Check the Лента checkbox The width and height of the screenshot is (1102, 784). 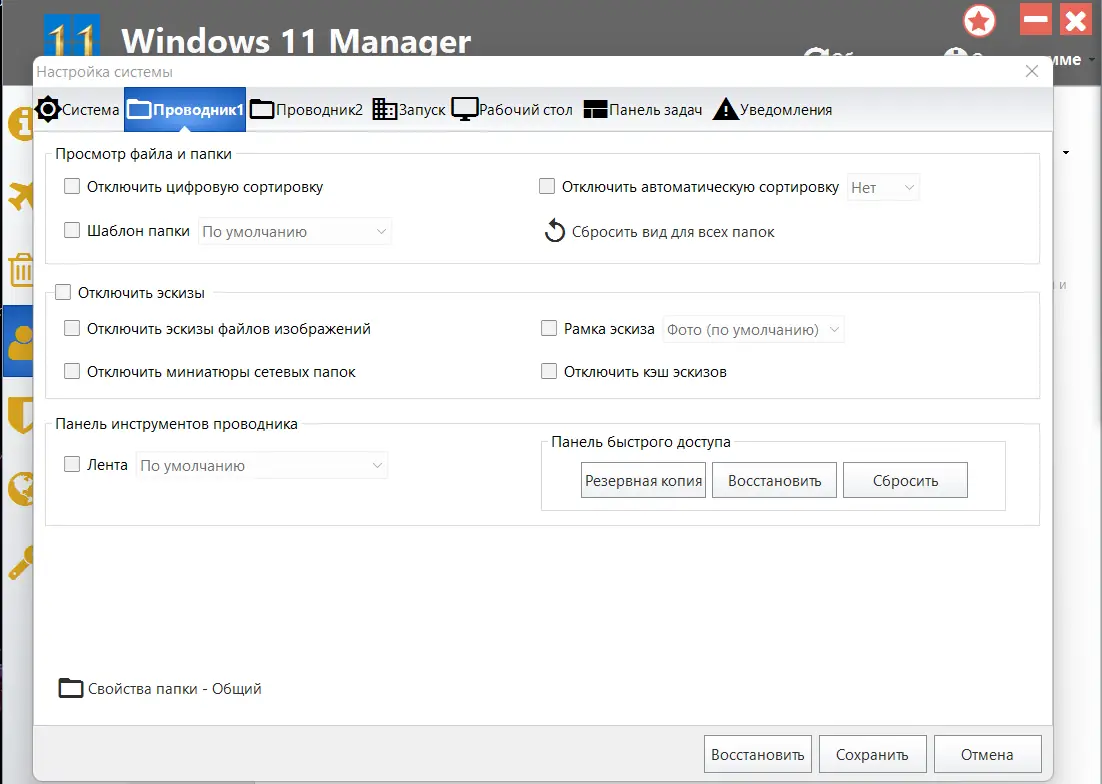click(72, 464)
